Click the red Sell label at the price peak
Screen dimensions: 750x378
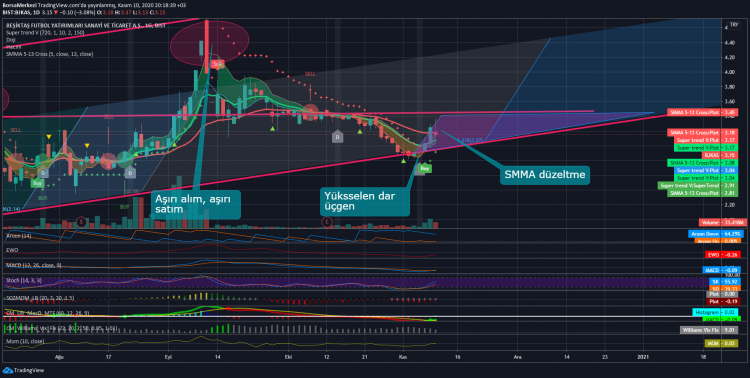coord(218,64)
